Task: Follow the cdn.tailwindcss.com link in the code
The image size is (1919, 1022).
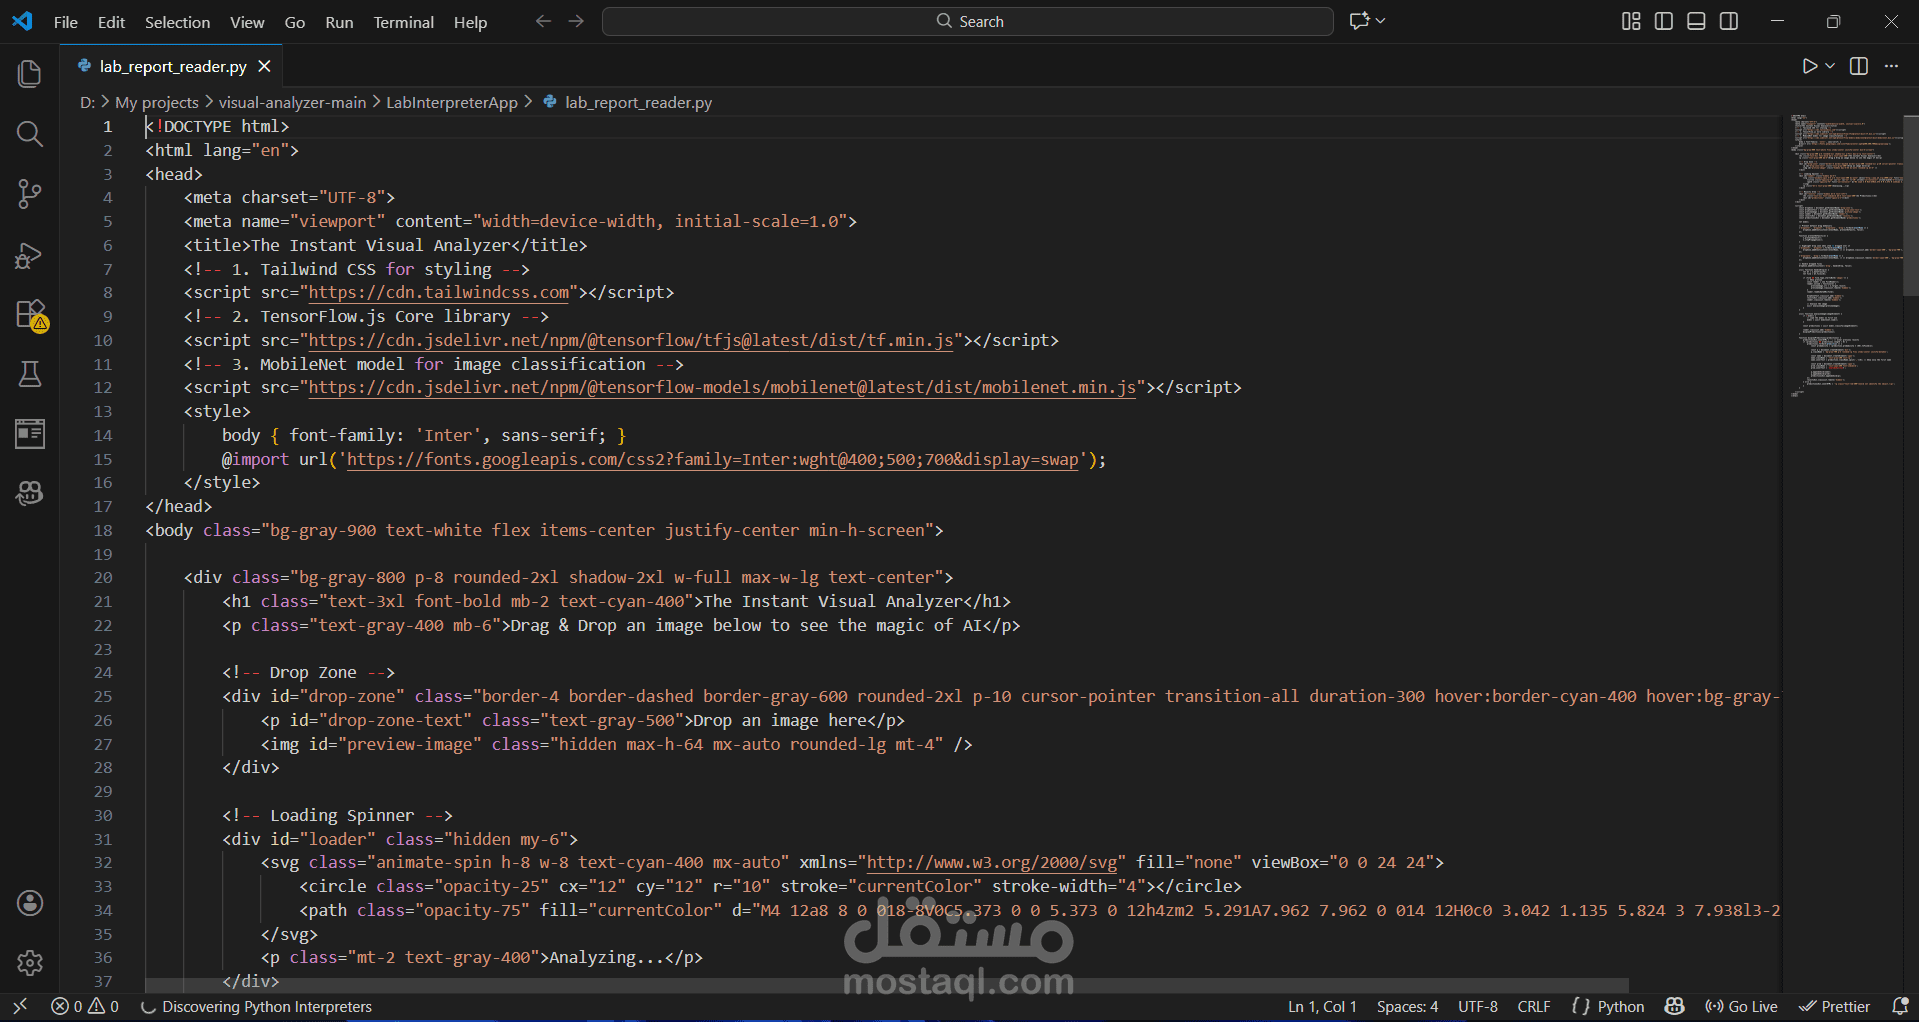Action: tap(439, 293)
